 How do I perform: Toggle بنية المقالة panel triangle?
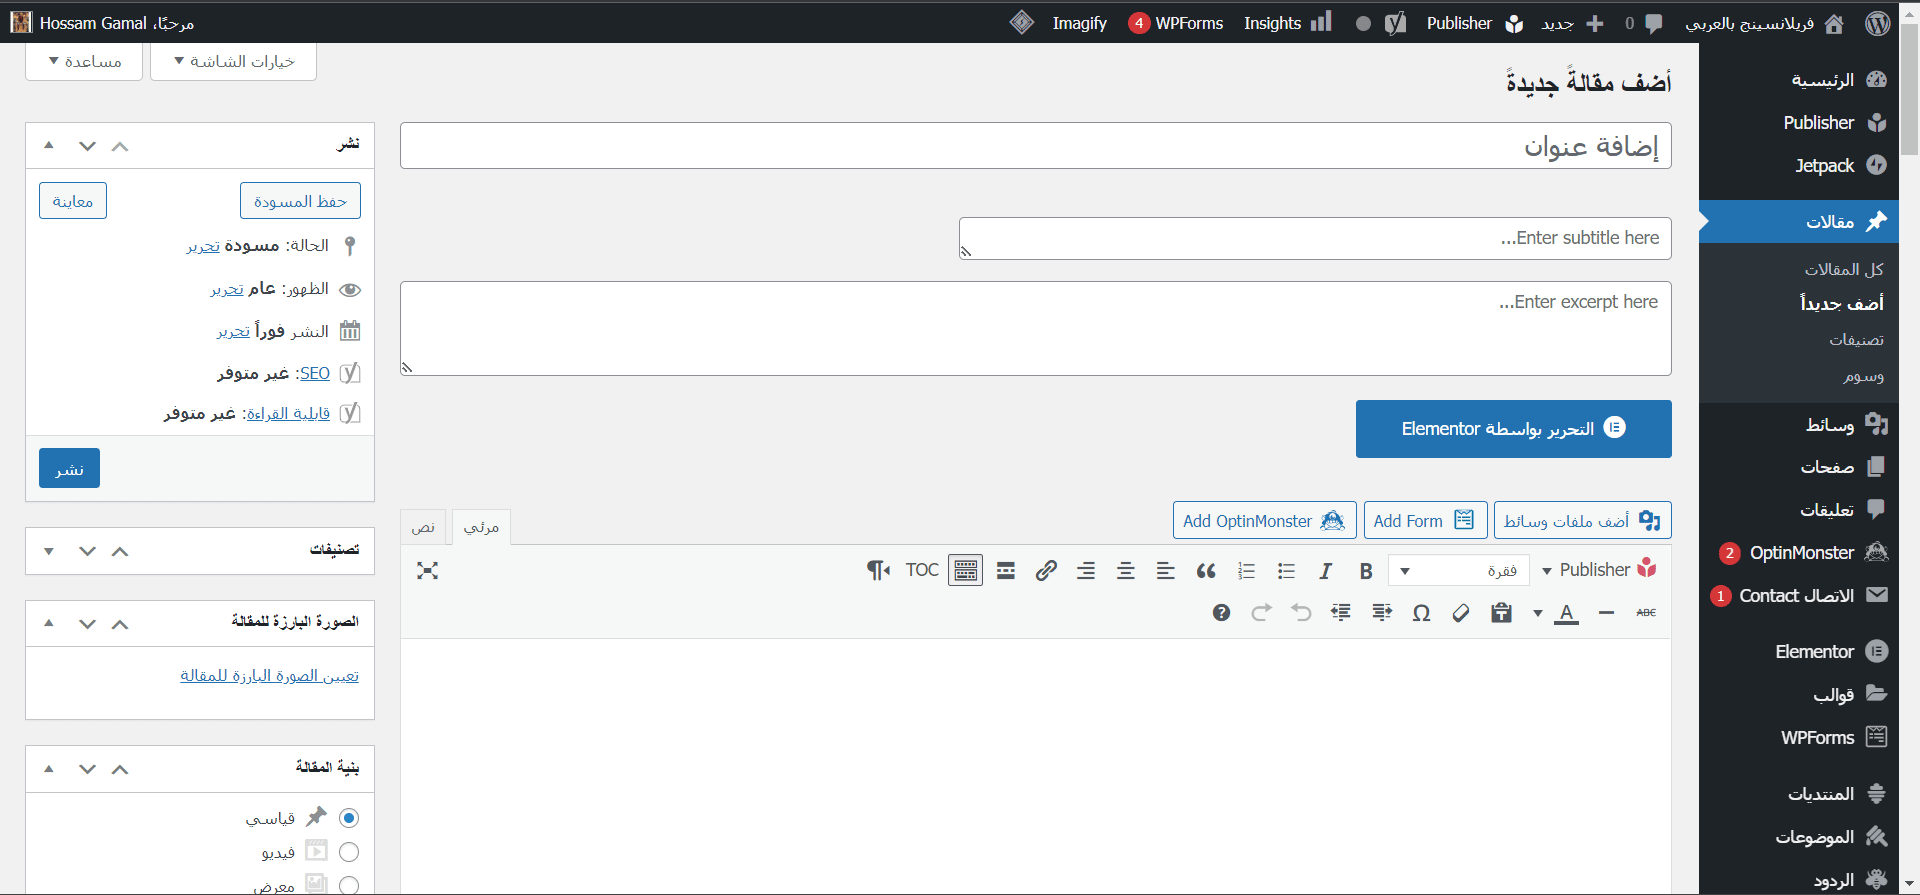pos(49,769)
